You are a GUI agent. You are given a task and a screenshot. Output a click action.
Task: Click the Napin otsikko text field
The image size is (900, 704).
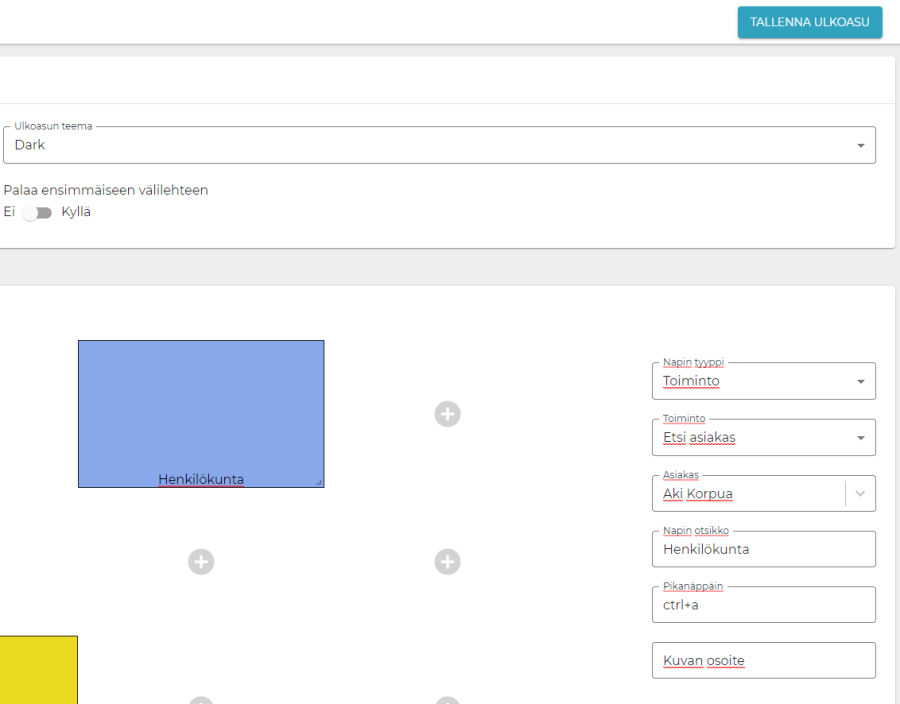click(x=763, y=549)
